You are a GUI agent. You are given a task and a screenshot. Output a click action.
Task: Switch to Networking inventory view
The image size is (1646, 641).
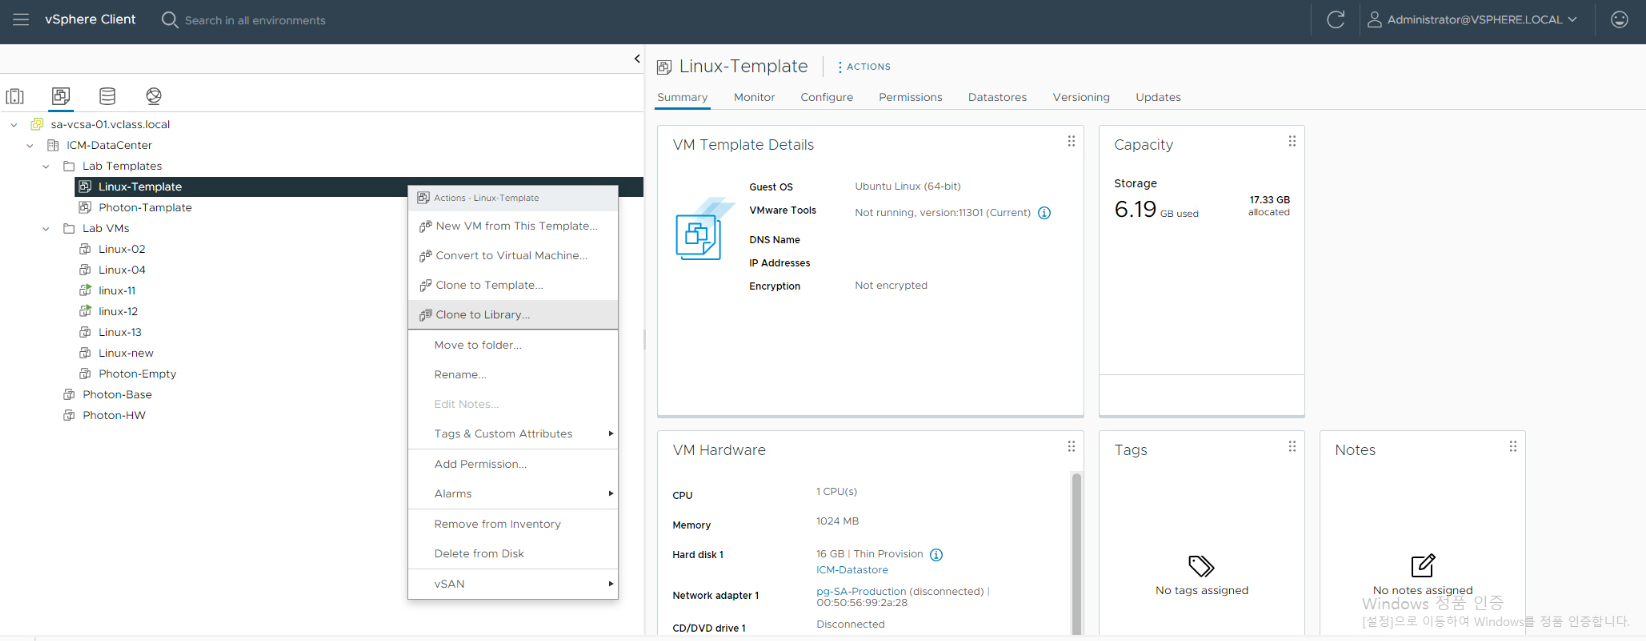(x=153, y=96)
